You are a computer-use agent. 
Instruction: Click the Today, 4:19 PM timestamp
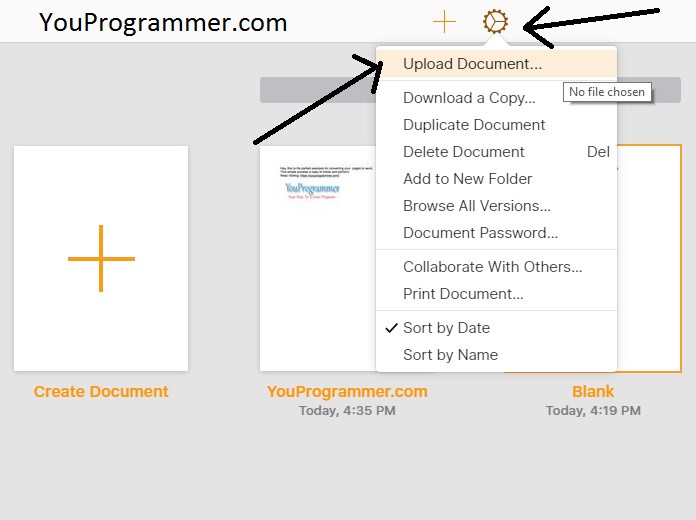click(x=593, y=411)
